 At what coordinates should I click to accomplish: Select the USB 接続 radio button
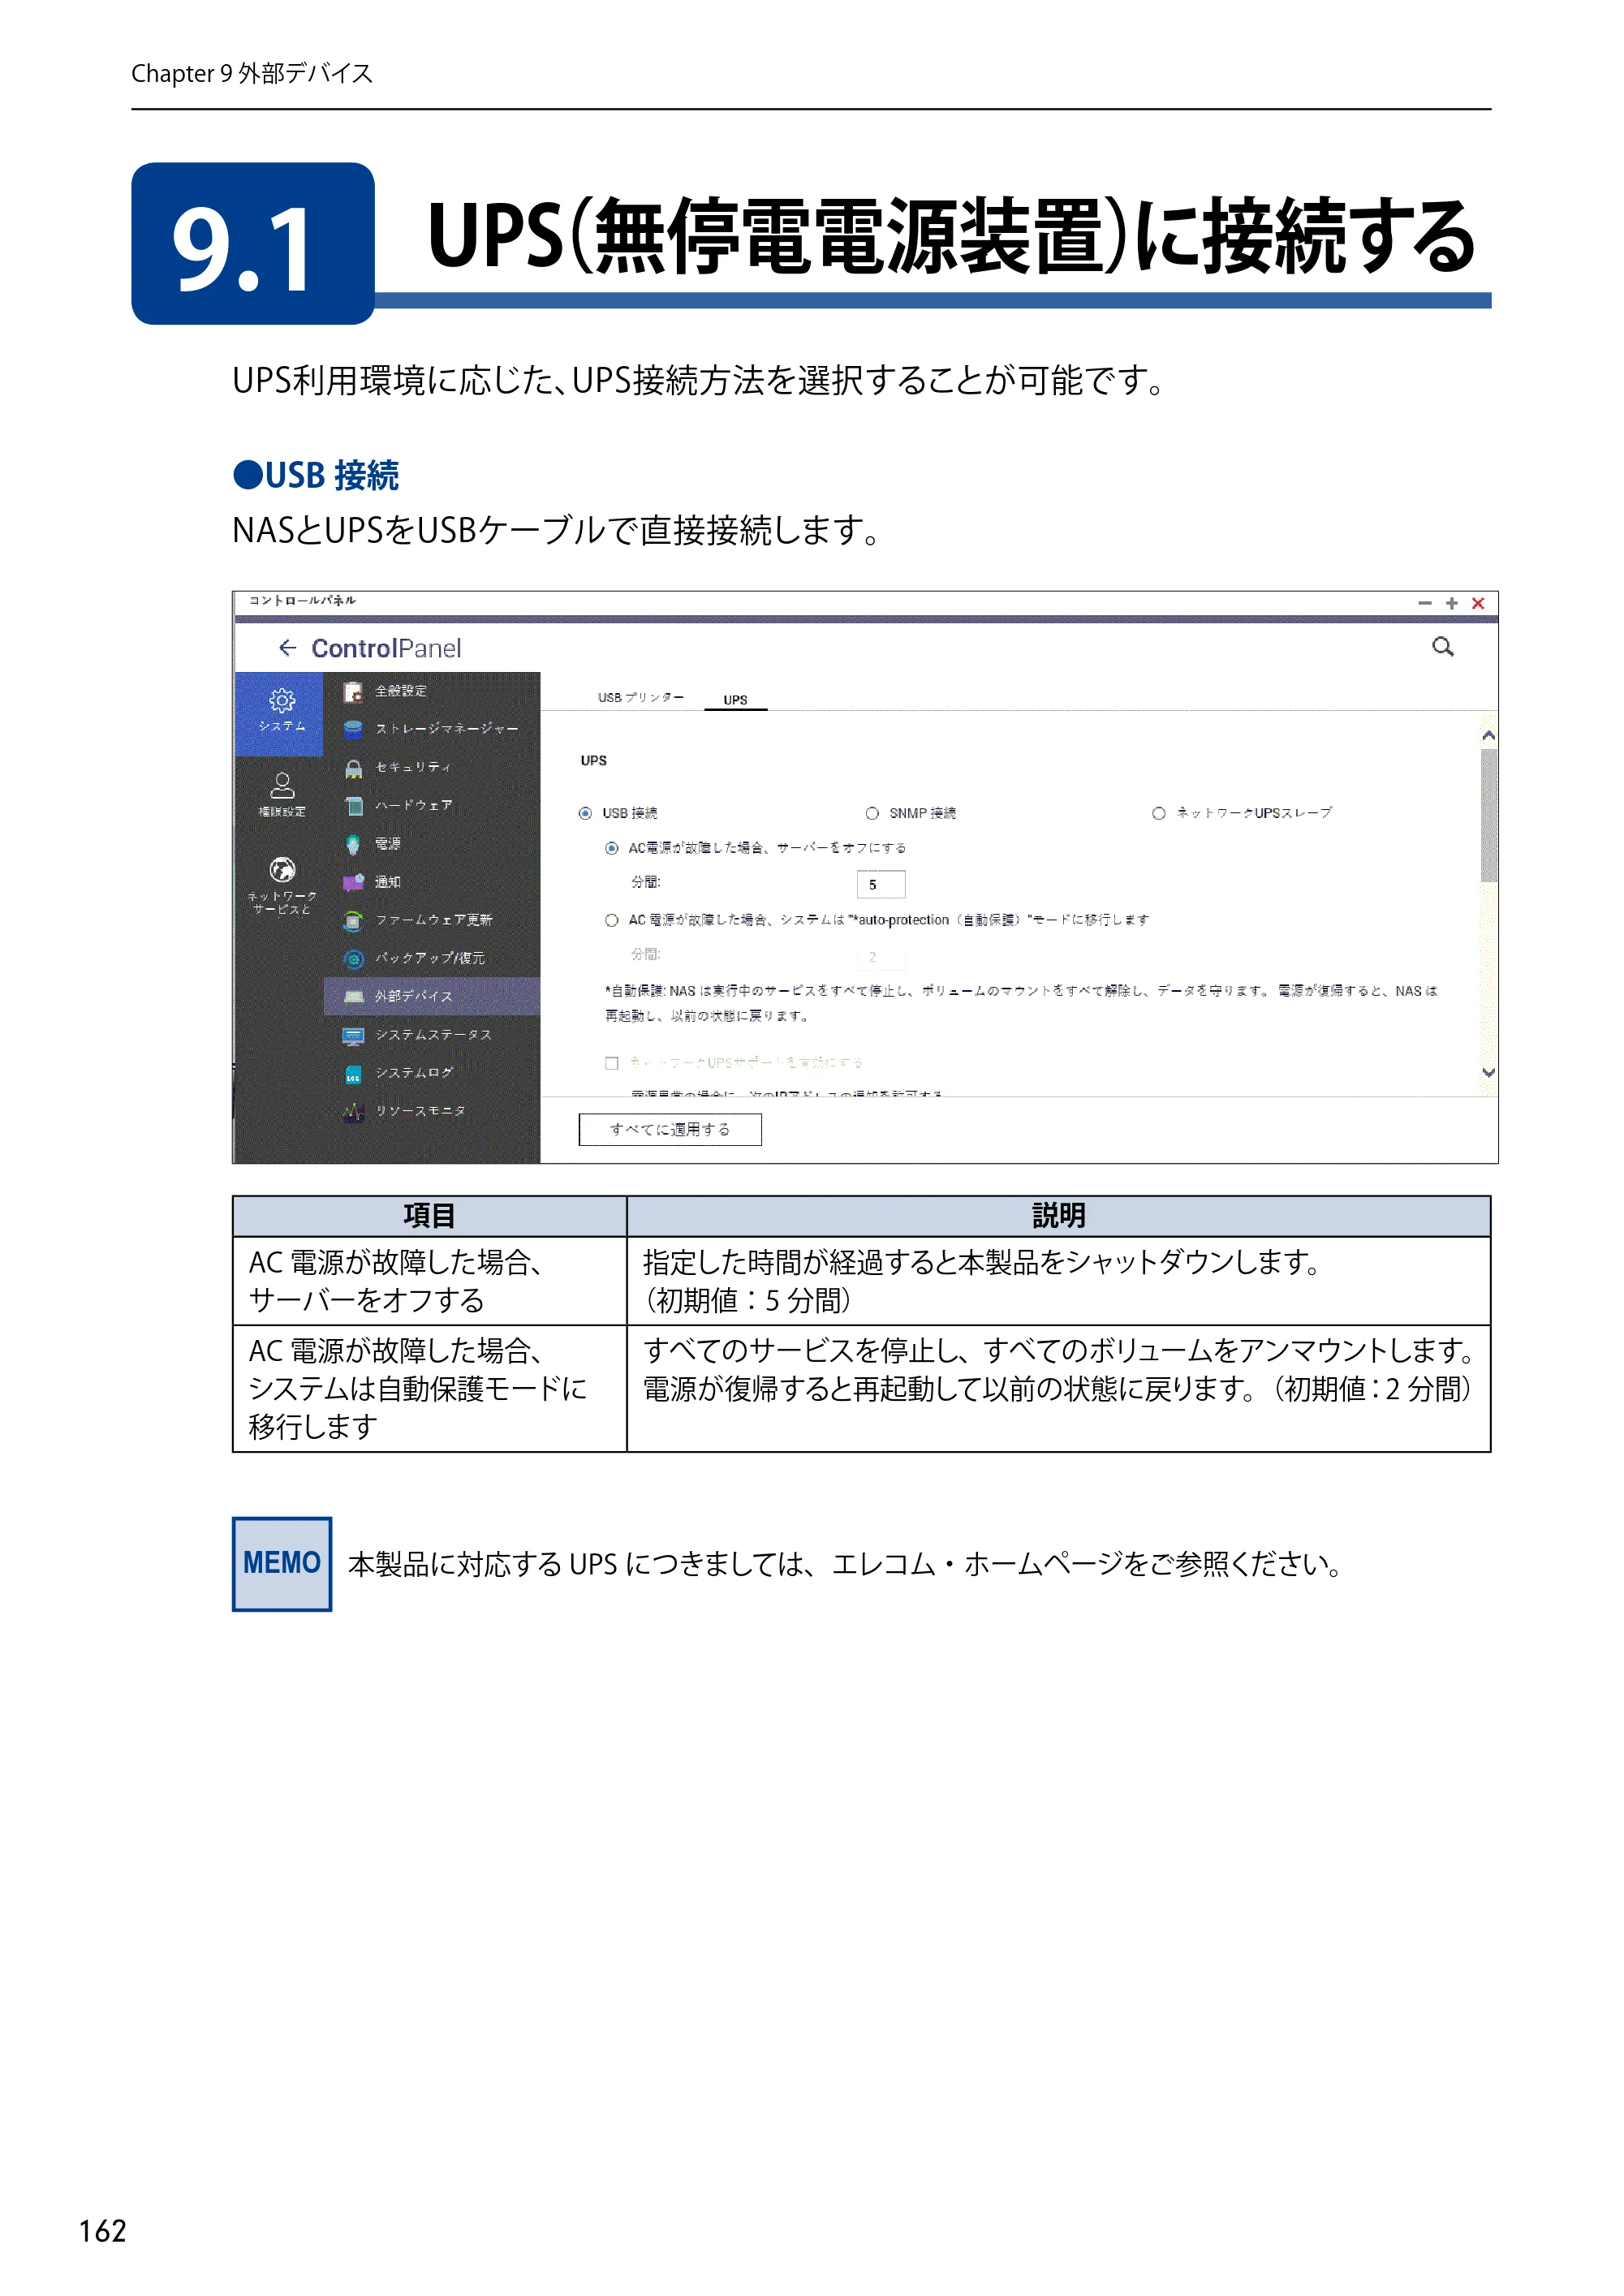(x=585, y=813)
